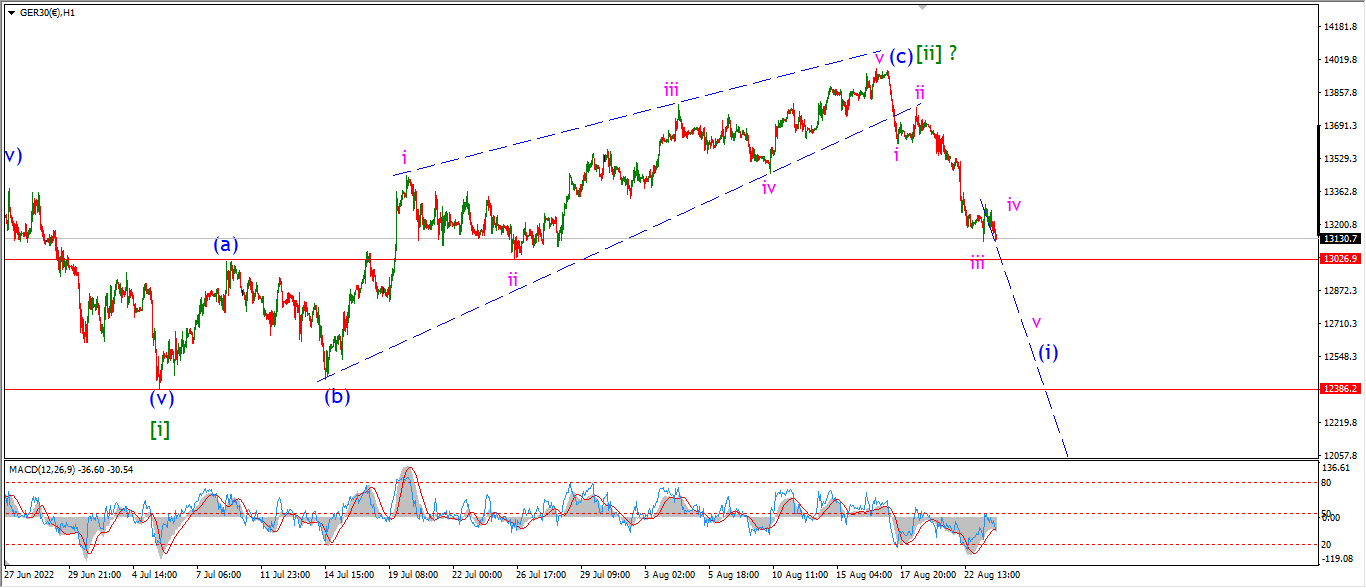Open the dropdown arrow beside GER30(€),H1
Image resolution: width=1366 pixels, height=588 pixels.
(11, 11)
